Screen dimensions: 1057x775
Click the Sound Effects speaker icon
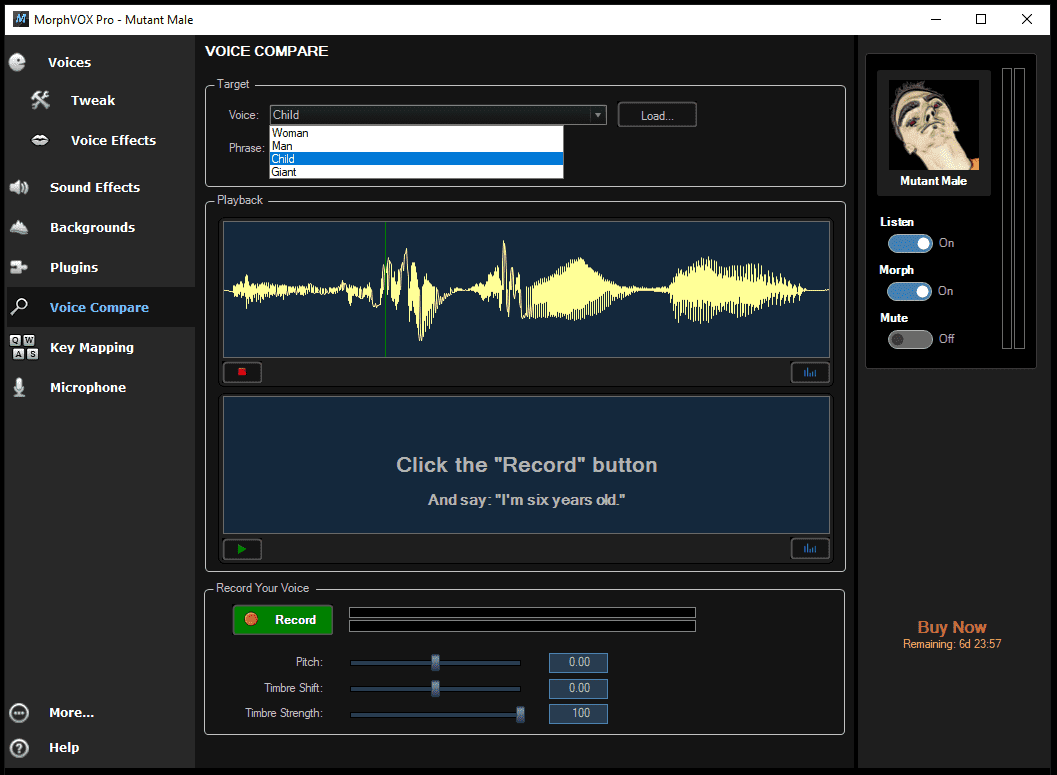tap(19, 187)
